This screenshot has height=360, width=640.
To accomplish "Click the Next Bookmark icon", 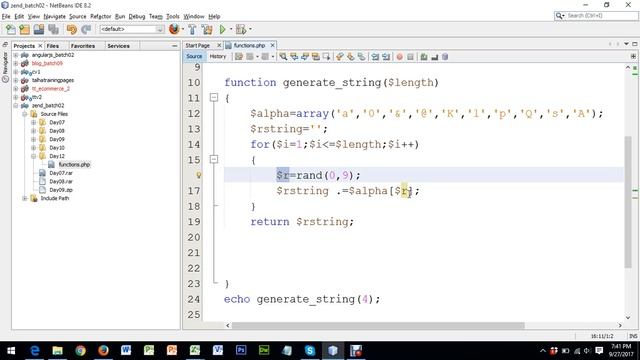I will [x=351, y=57].
